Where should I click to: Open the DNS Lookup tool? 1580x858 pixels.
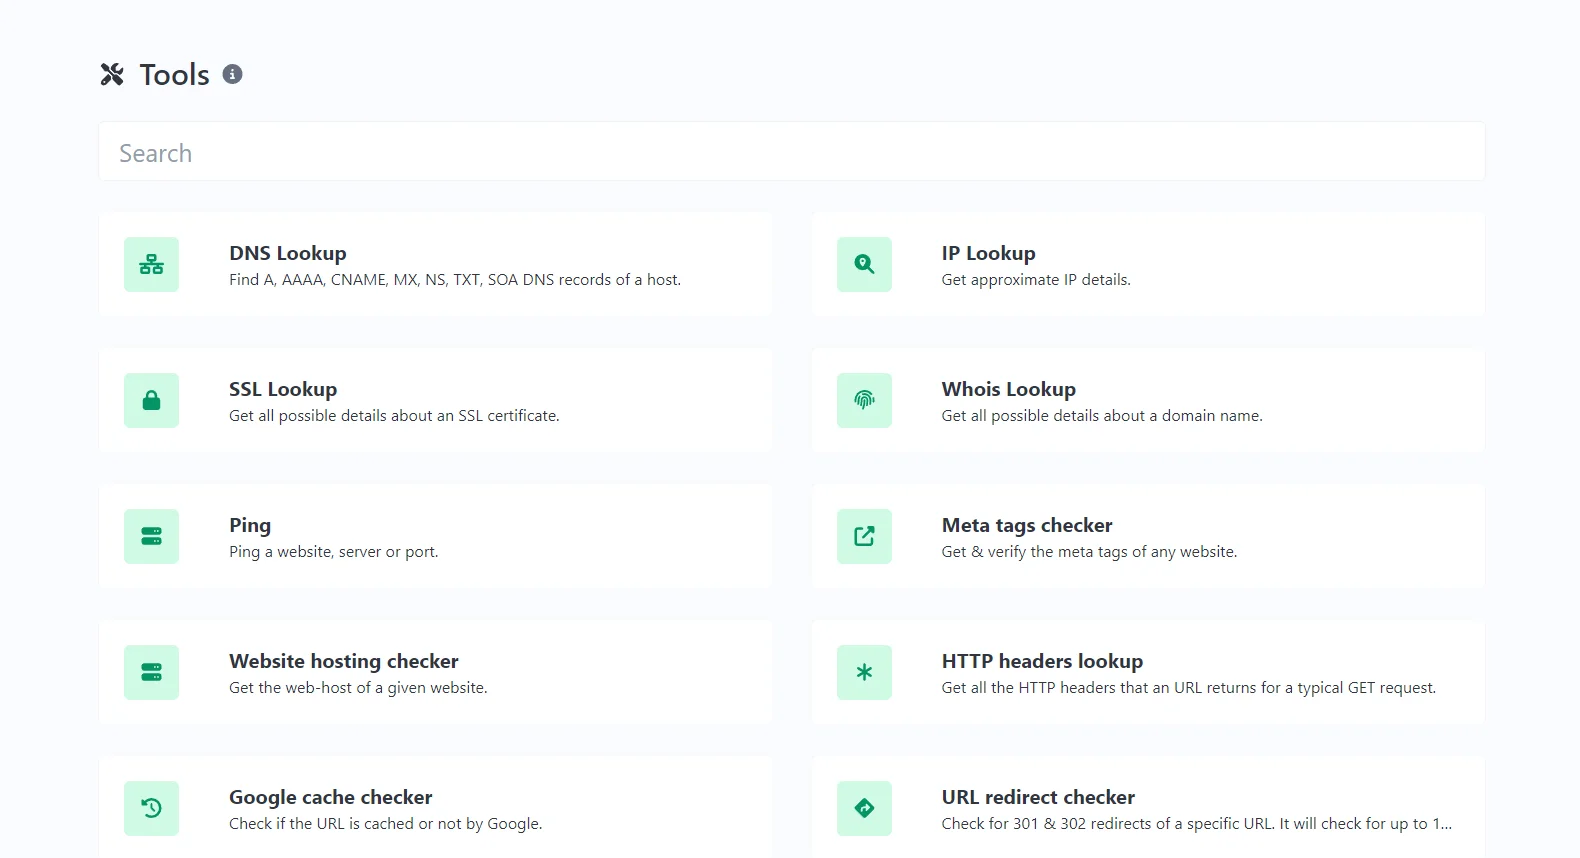pyautogui.click(x=435, y=264)
